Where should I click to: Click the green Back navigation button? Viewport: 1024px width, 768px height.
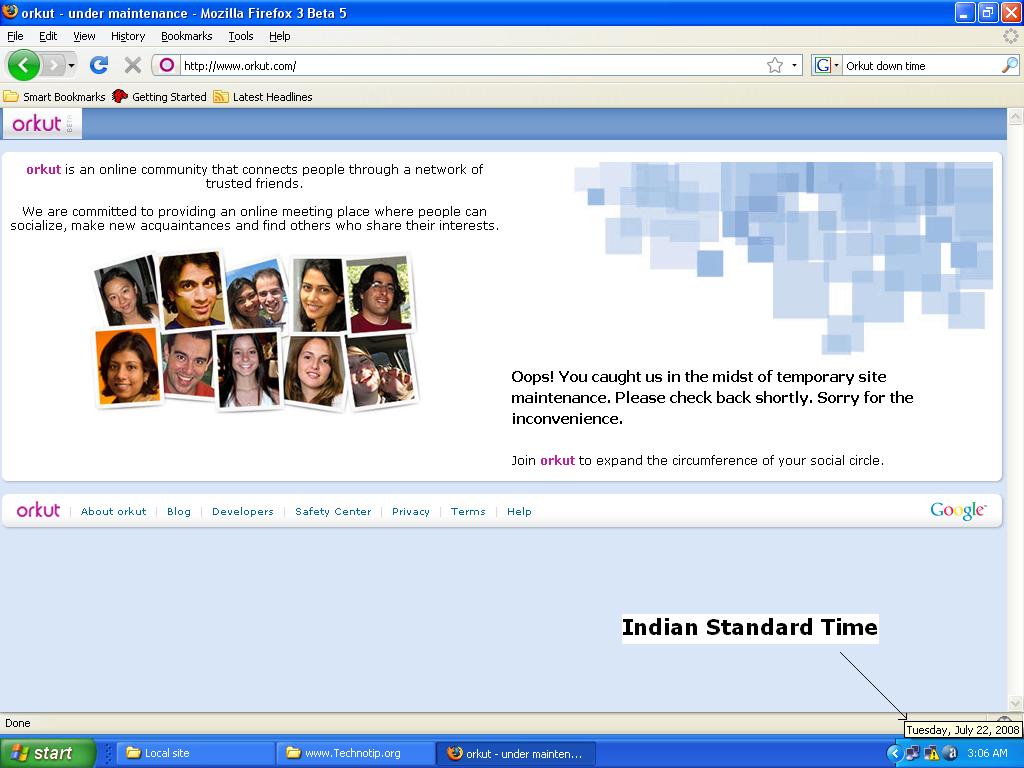coord(24,65)
